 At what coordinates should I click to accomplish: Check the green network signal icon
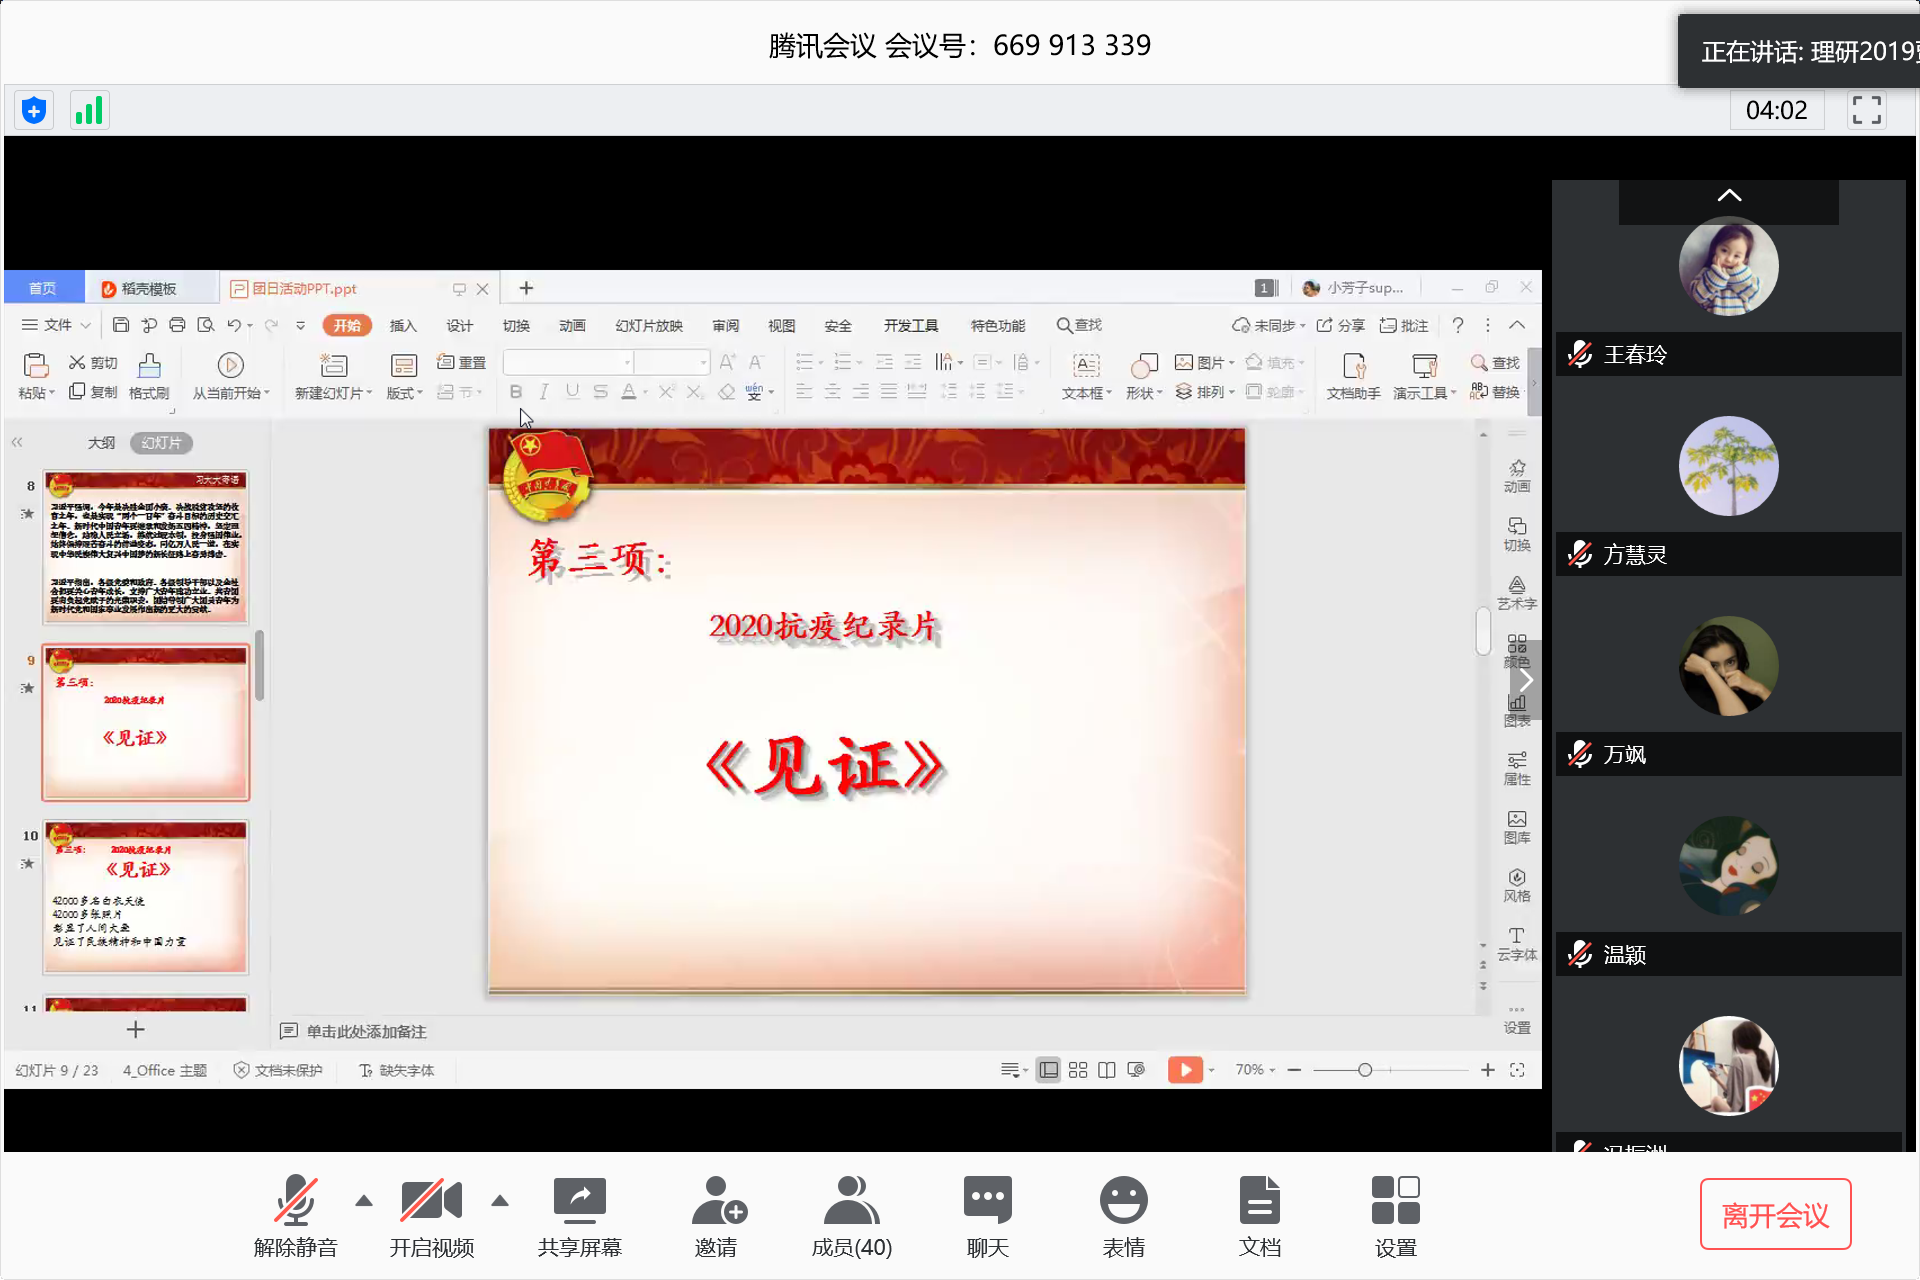tap(89, 110)
